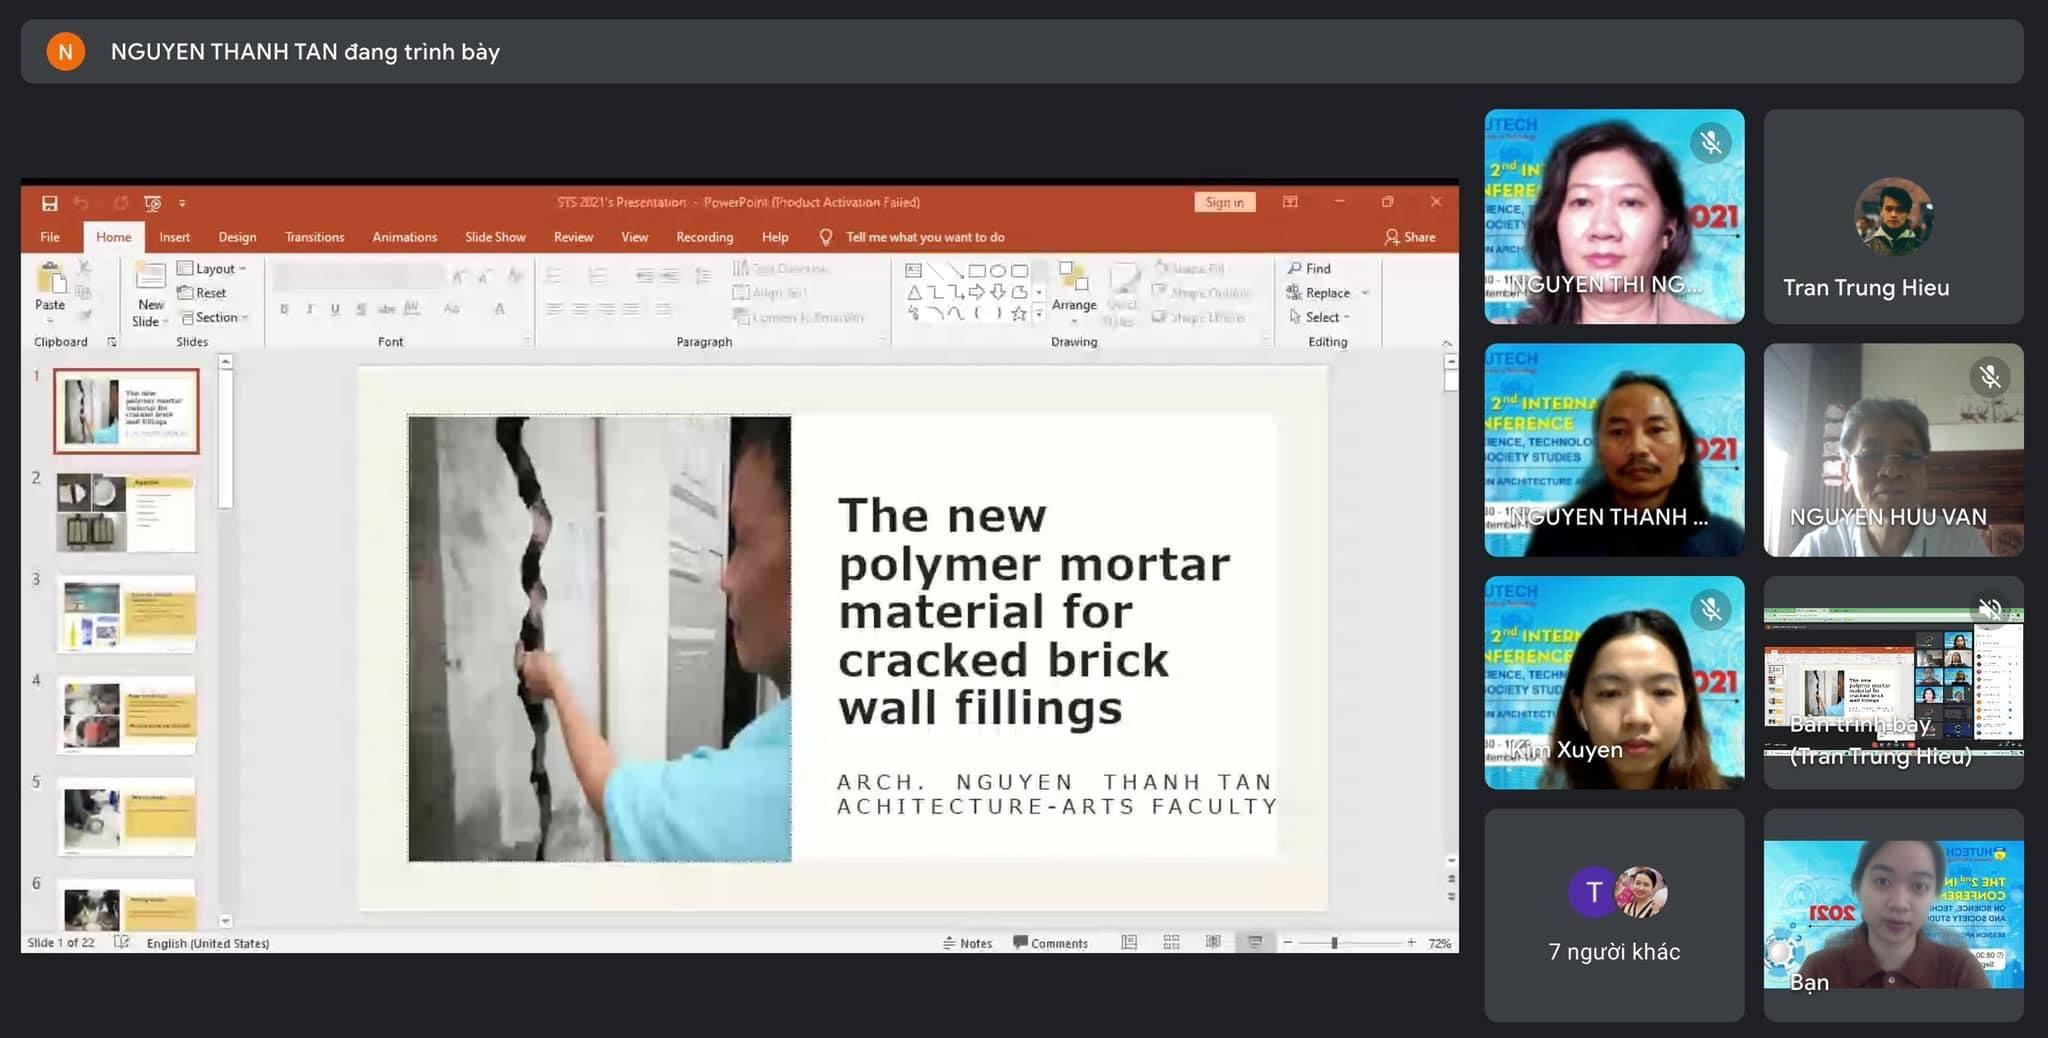
Task: Click English (United States) language indicator
Action: (x=208, y=943)
